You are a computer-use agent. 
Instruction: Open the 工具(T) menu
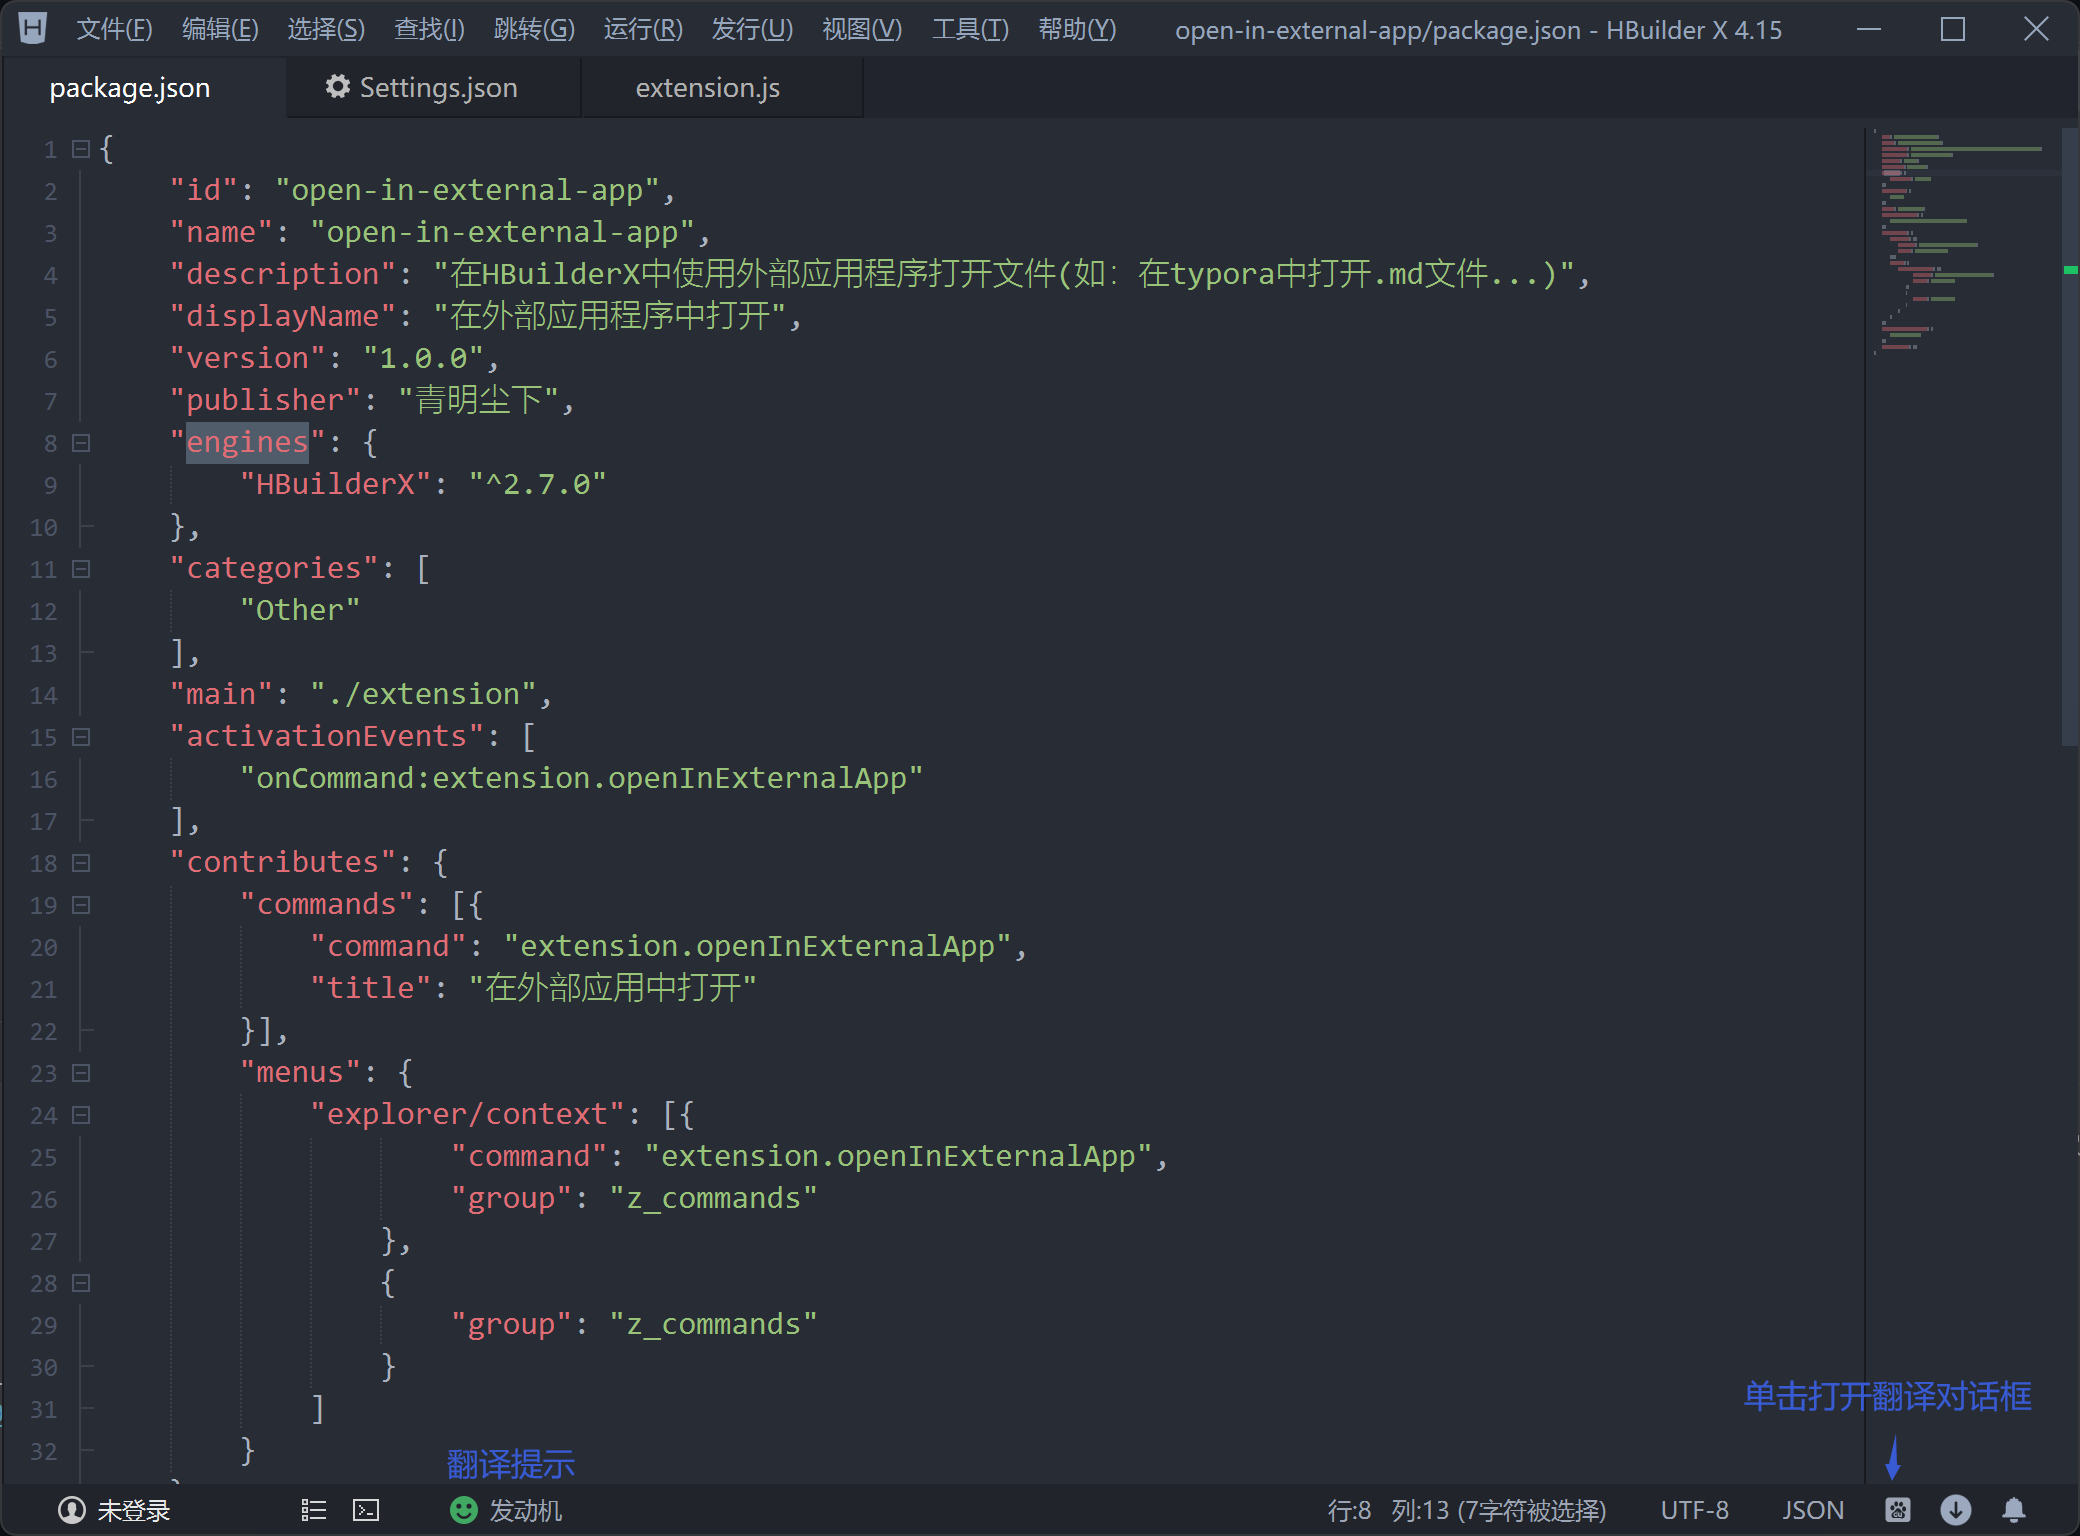pos(970,29)
